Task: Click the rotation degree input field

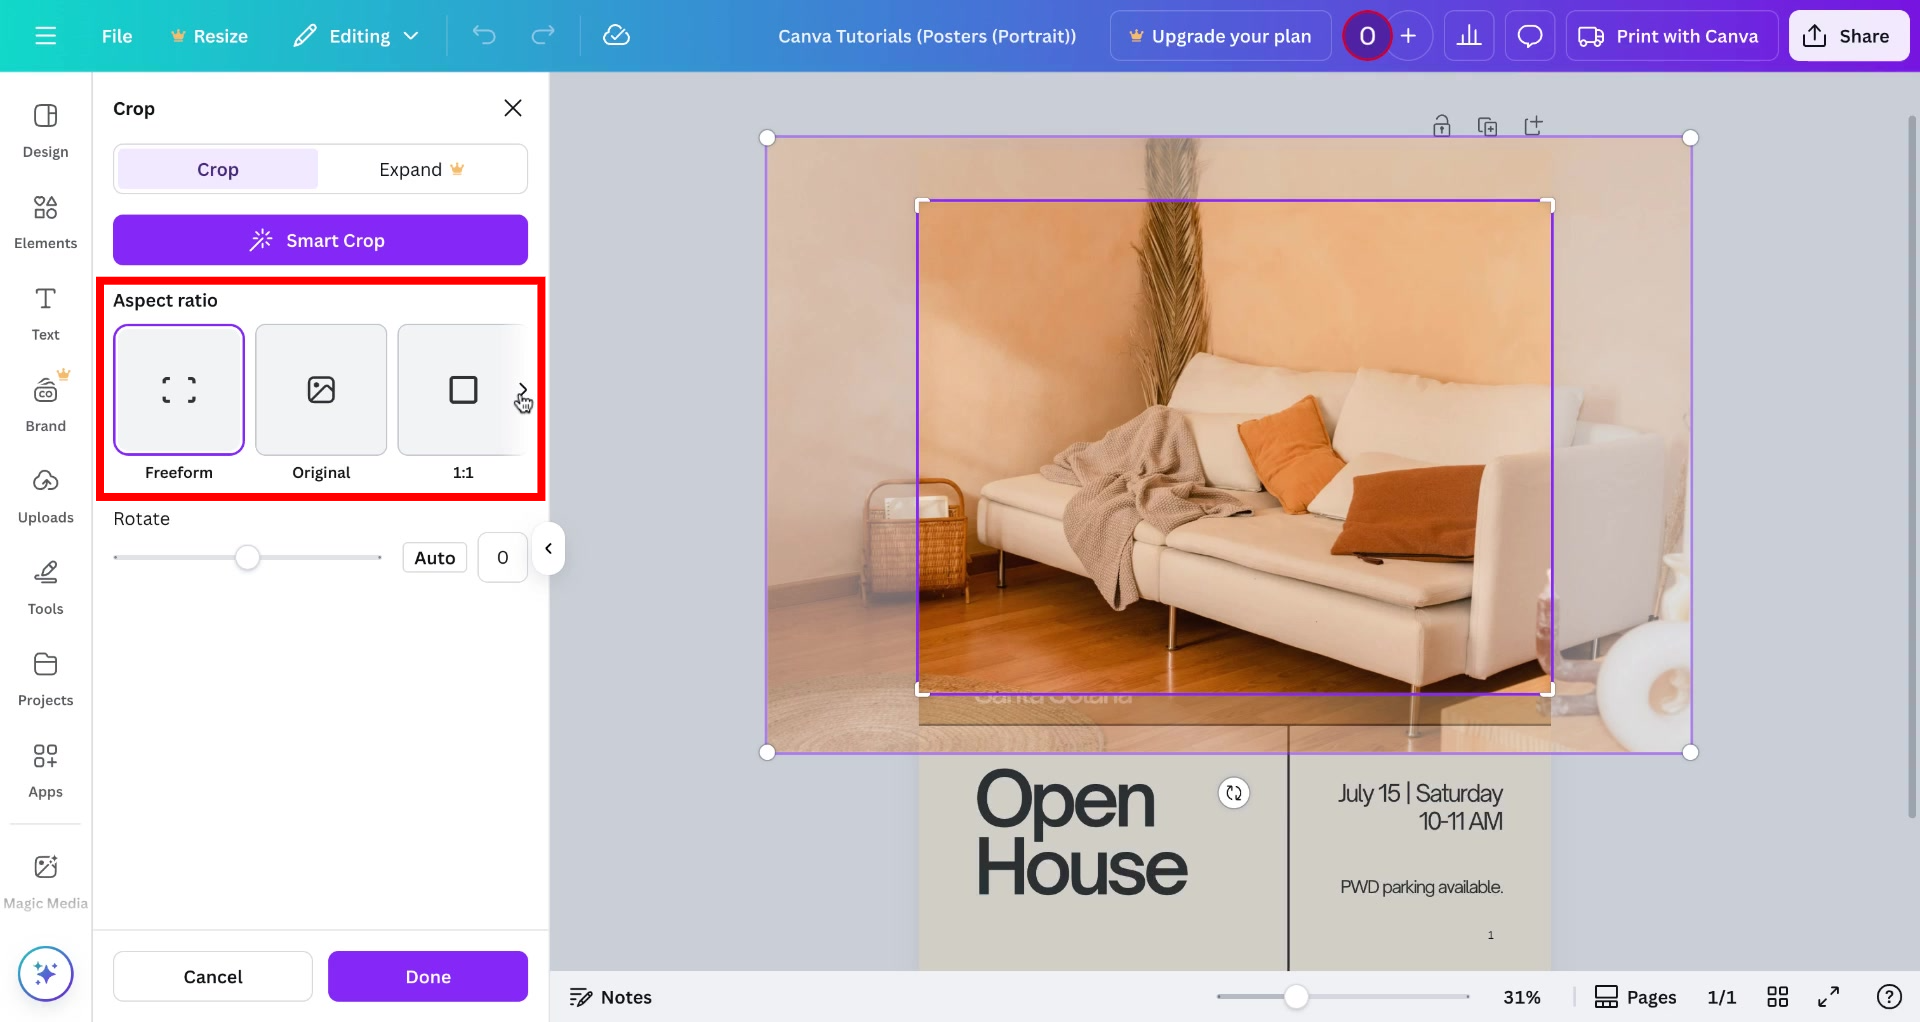Action: 502,557
